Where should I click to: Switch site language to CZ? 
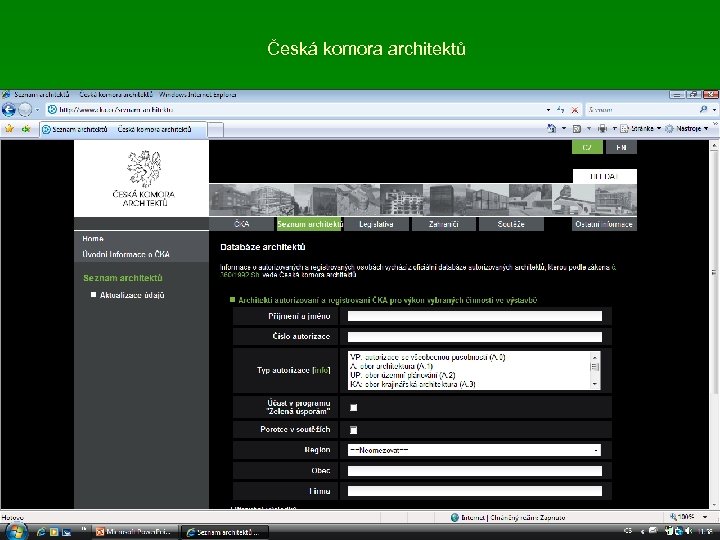point(587,147)
